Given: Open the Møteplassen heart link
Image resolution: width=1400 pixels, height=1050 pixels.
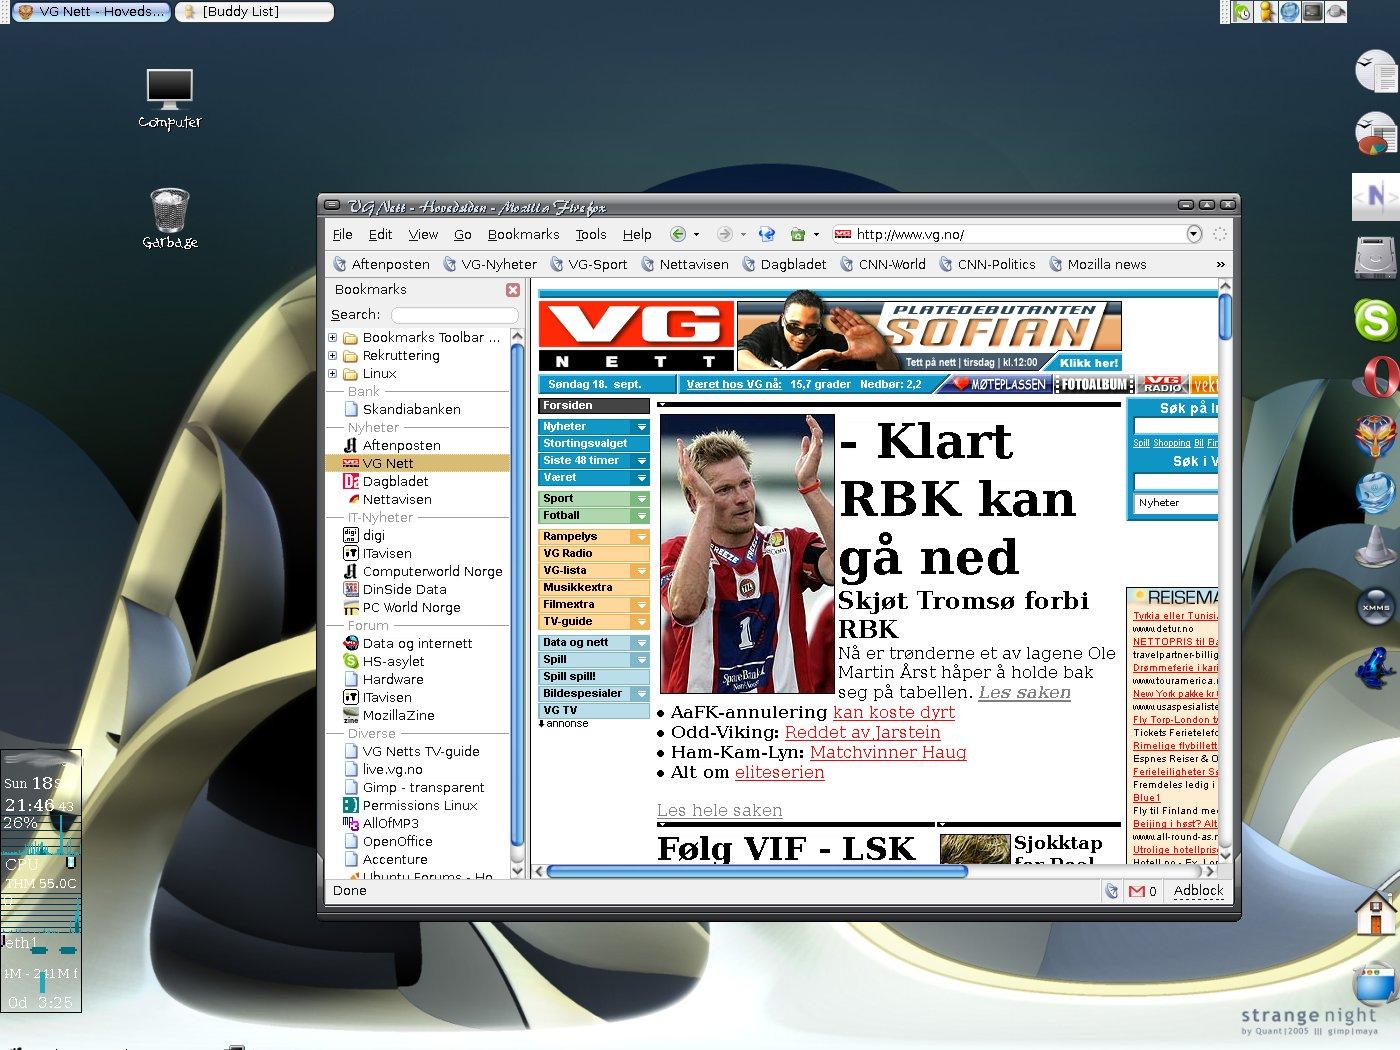Looking at the screenshot, I should click(998, 384).
